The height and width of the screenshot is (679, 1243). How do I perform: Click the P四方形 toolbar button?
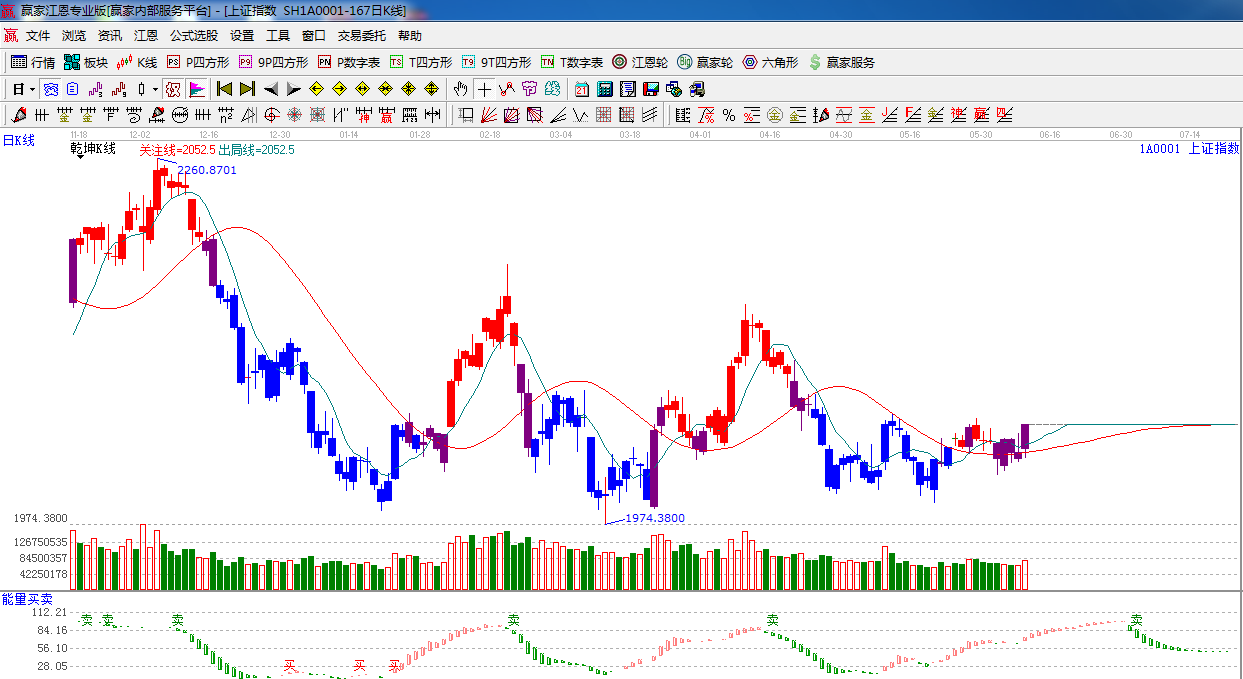point(198,62)
